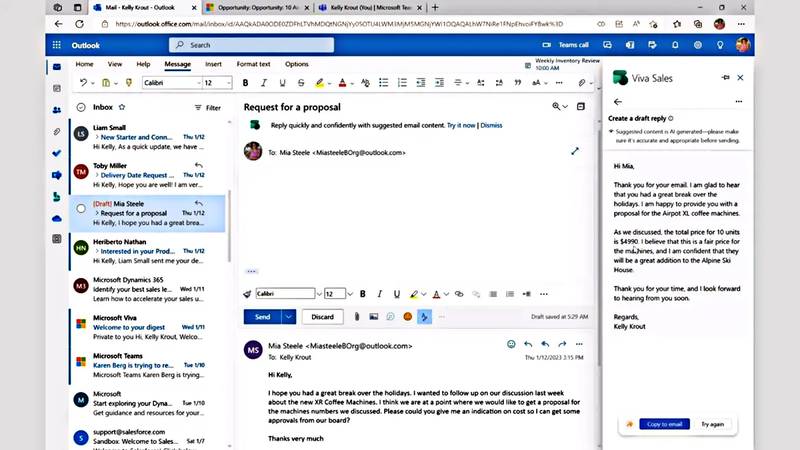The height and width of the screenshot is (450, 800).
Task: Open the Insert ribbon tab
Action: pos(213,64)
